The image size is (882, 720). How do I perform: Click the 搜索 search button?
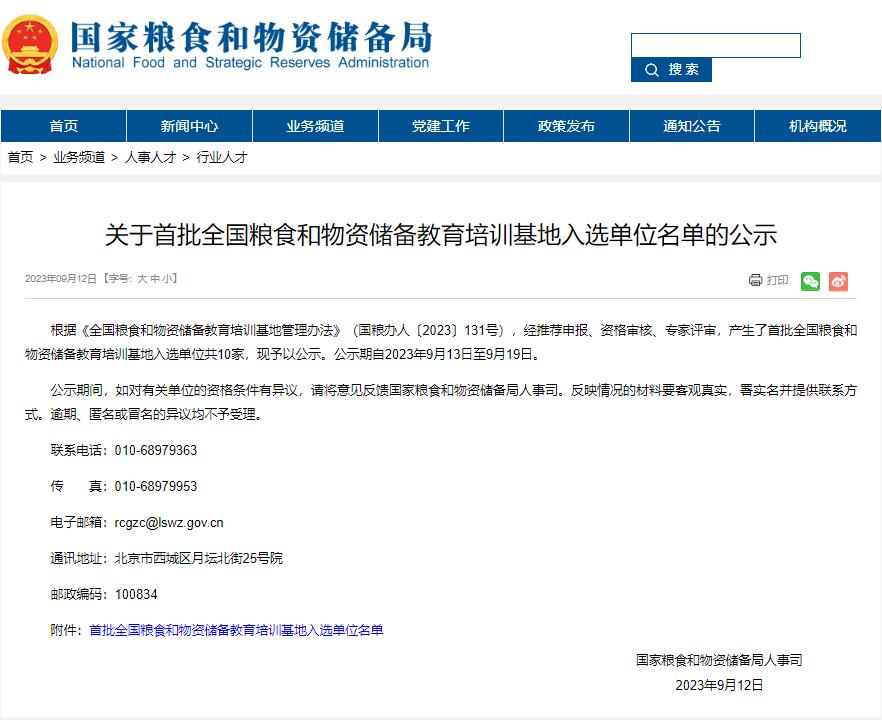point(671,70)
